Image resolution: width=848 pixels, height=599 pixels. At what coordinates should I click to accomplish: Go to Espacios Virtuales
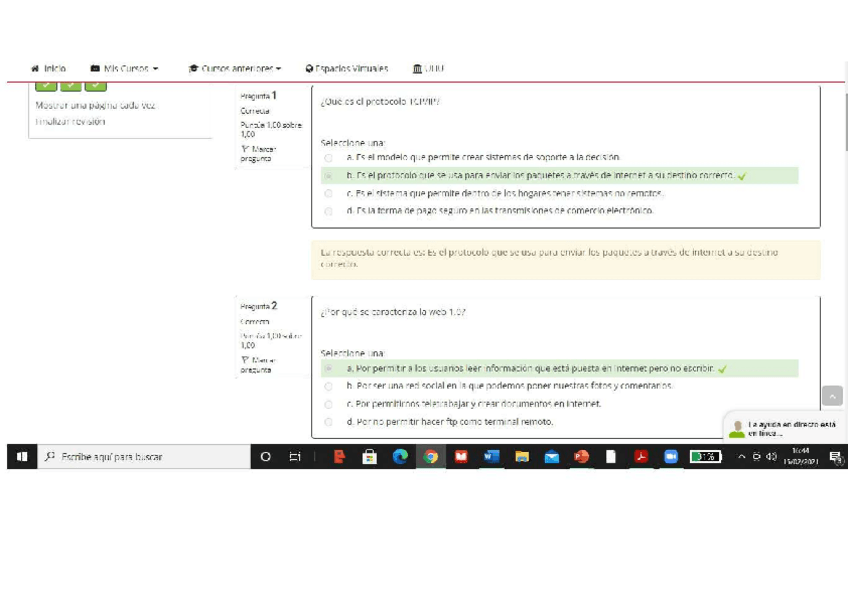[347, 69]
